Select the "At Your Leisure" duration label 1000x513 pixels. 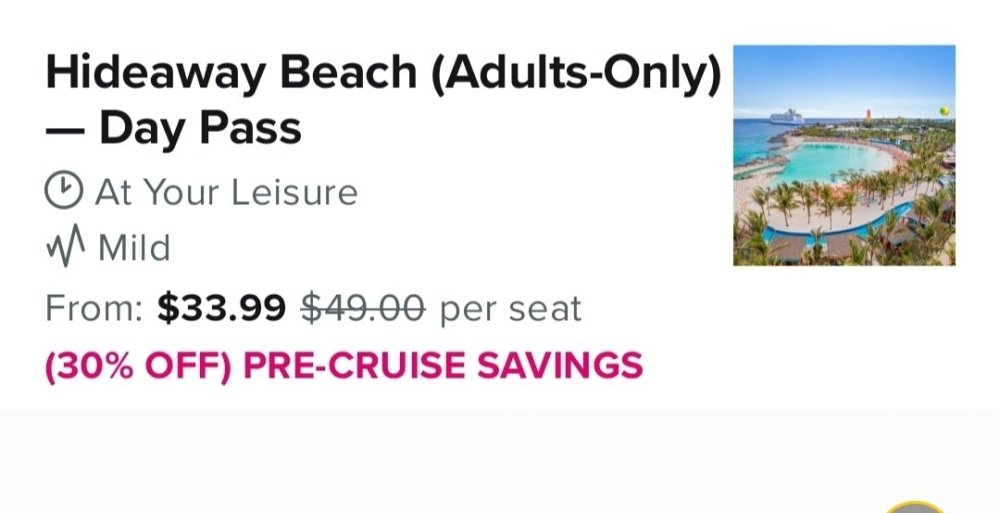pyautogui.click(x=226, y=192)
